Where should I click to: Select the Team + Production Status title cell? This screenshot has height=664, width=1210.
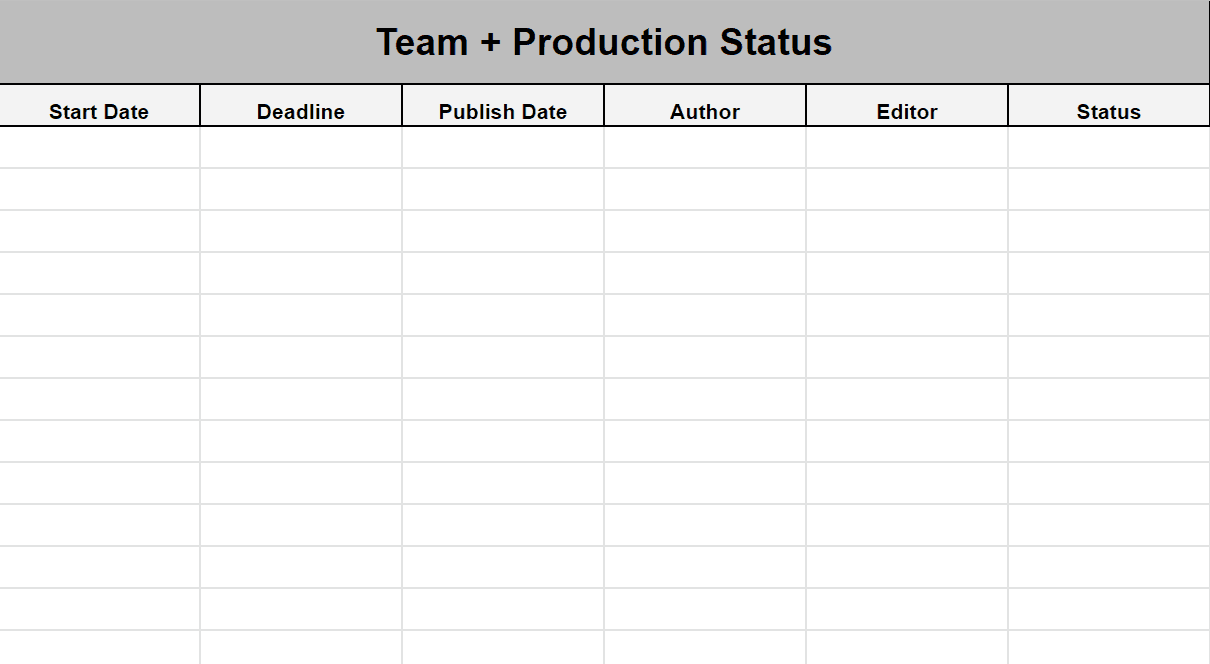(x=604, y=42)
